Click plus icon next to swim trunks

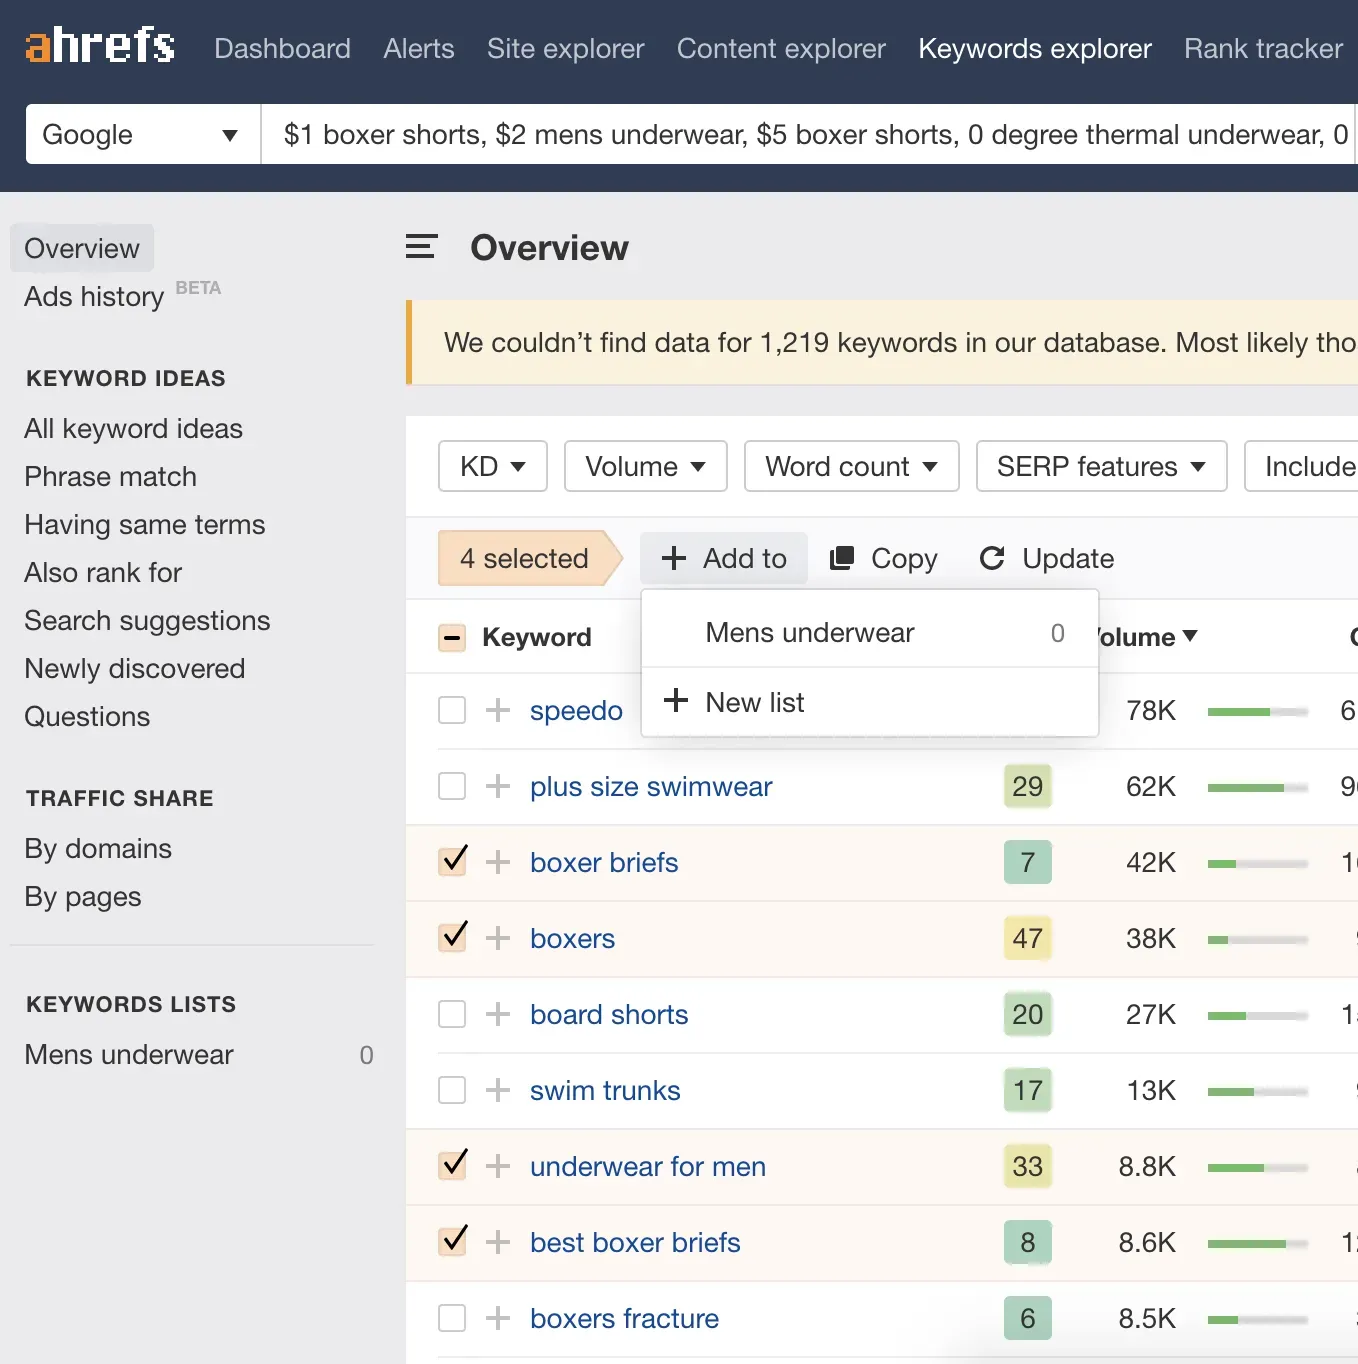[498, 1091]
